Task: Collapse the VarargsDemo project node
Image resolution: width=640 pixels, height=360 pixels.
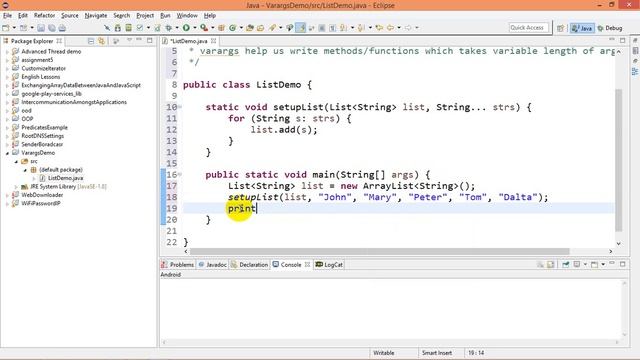Action: click(7, 153)
